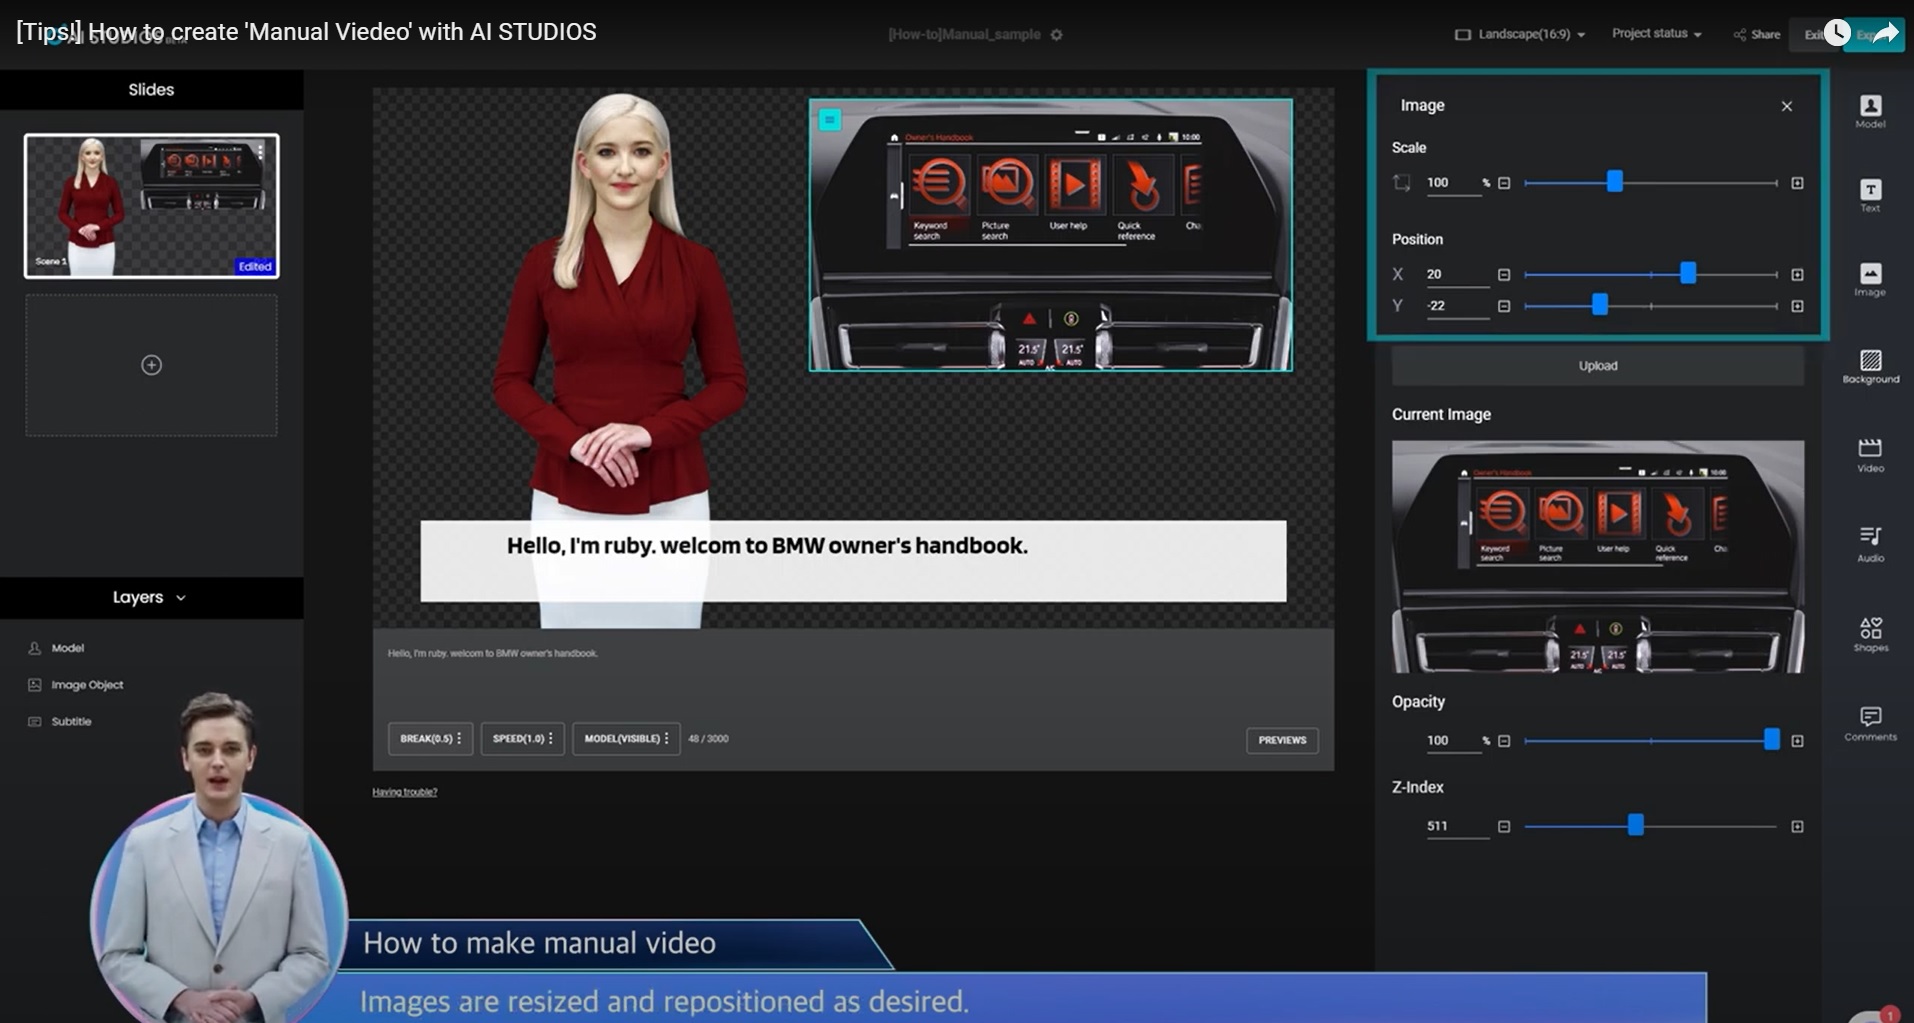Click the Y position slider handle
The width and height of the screenshot is (1914, 1023).
point(1600,305)
